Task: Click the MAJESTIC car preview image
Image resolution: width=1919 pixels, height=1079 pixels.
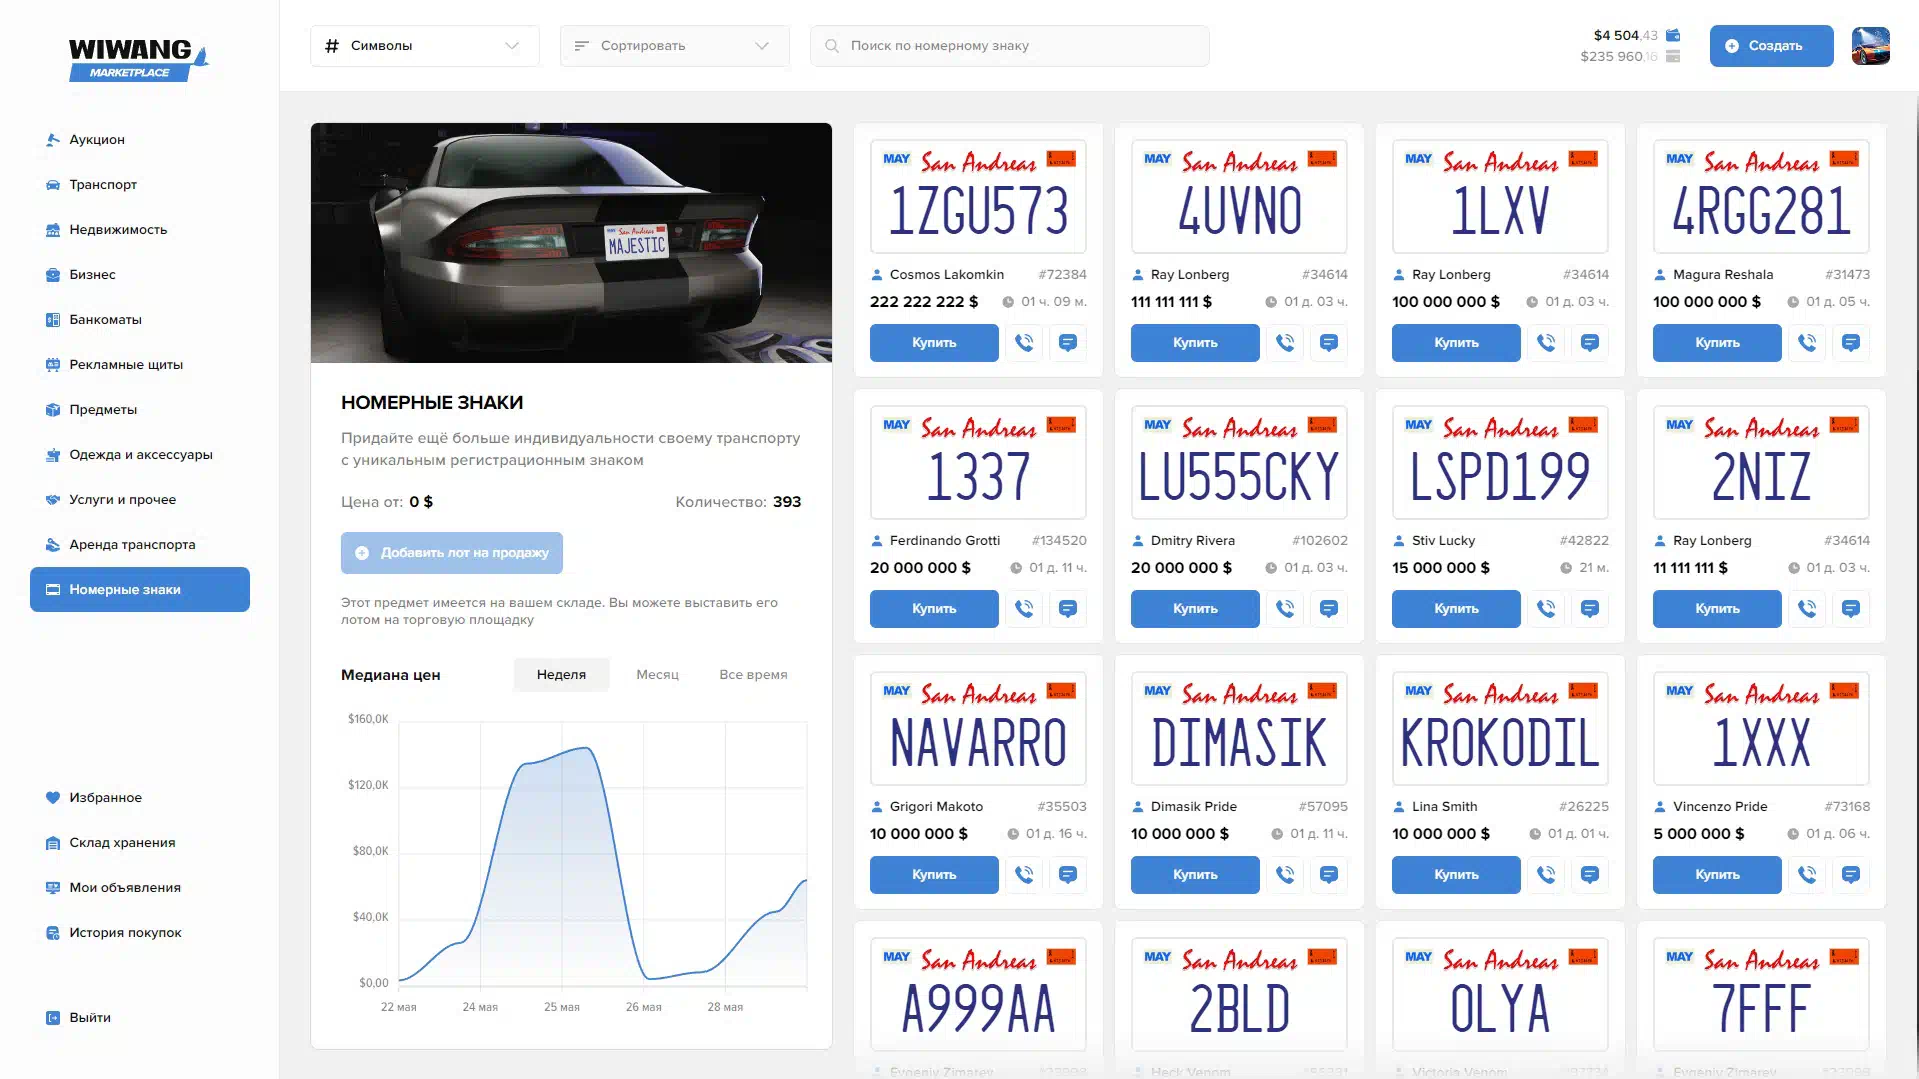Action: 571,243
